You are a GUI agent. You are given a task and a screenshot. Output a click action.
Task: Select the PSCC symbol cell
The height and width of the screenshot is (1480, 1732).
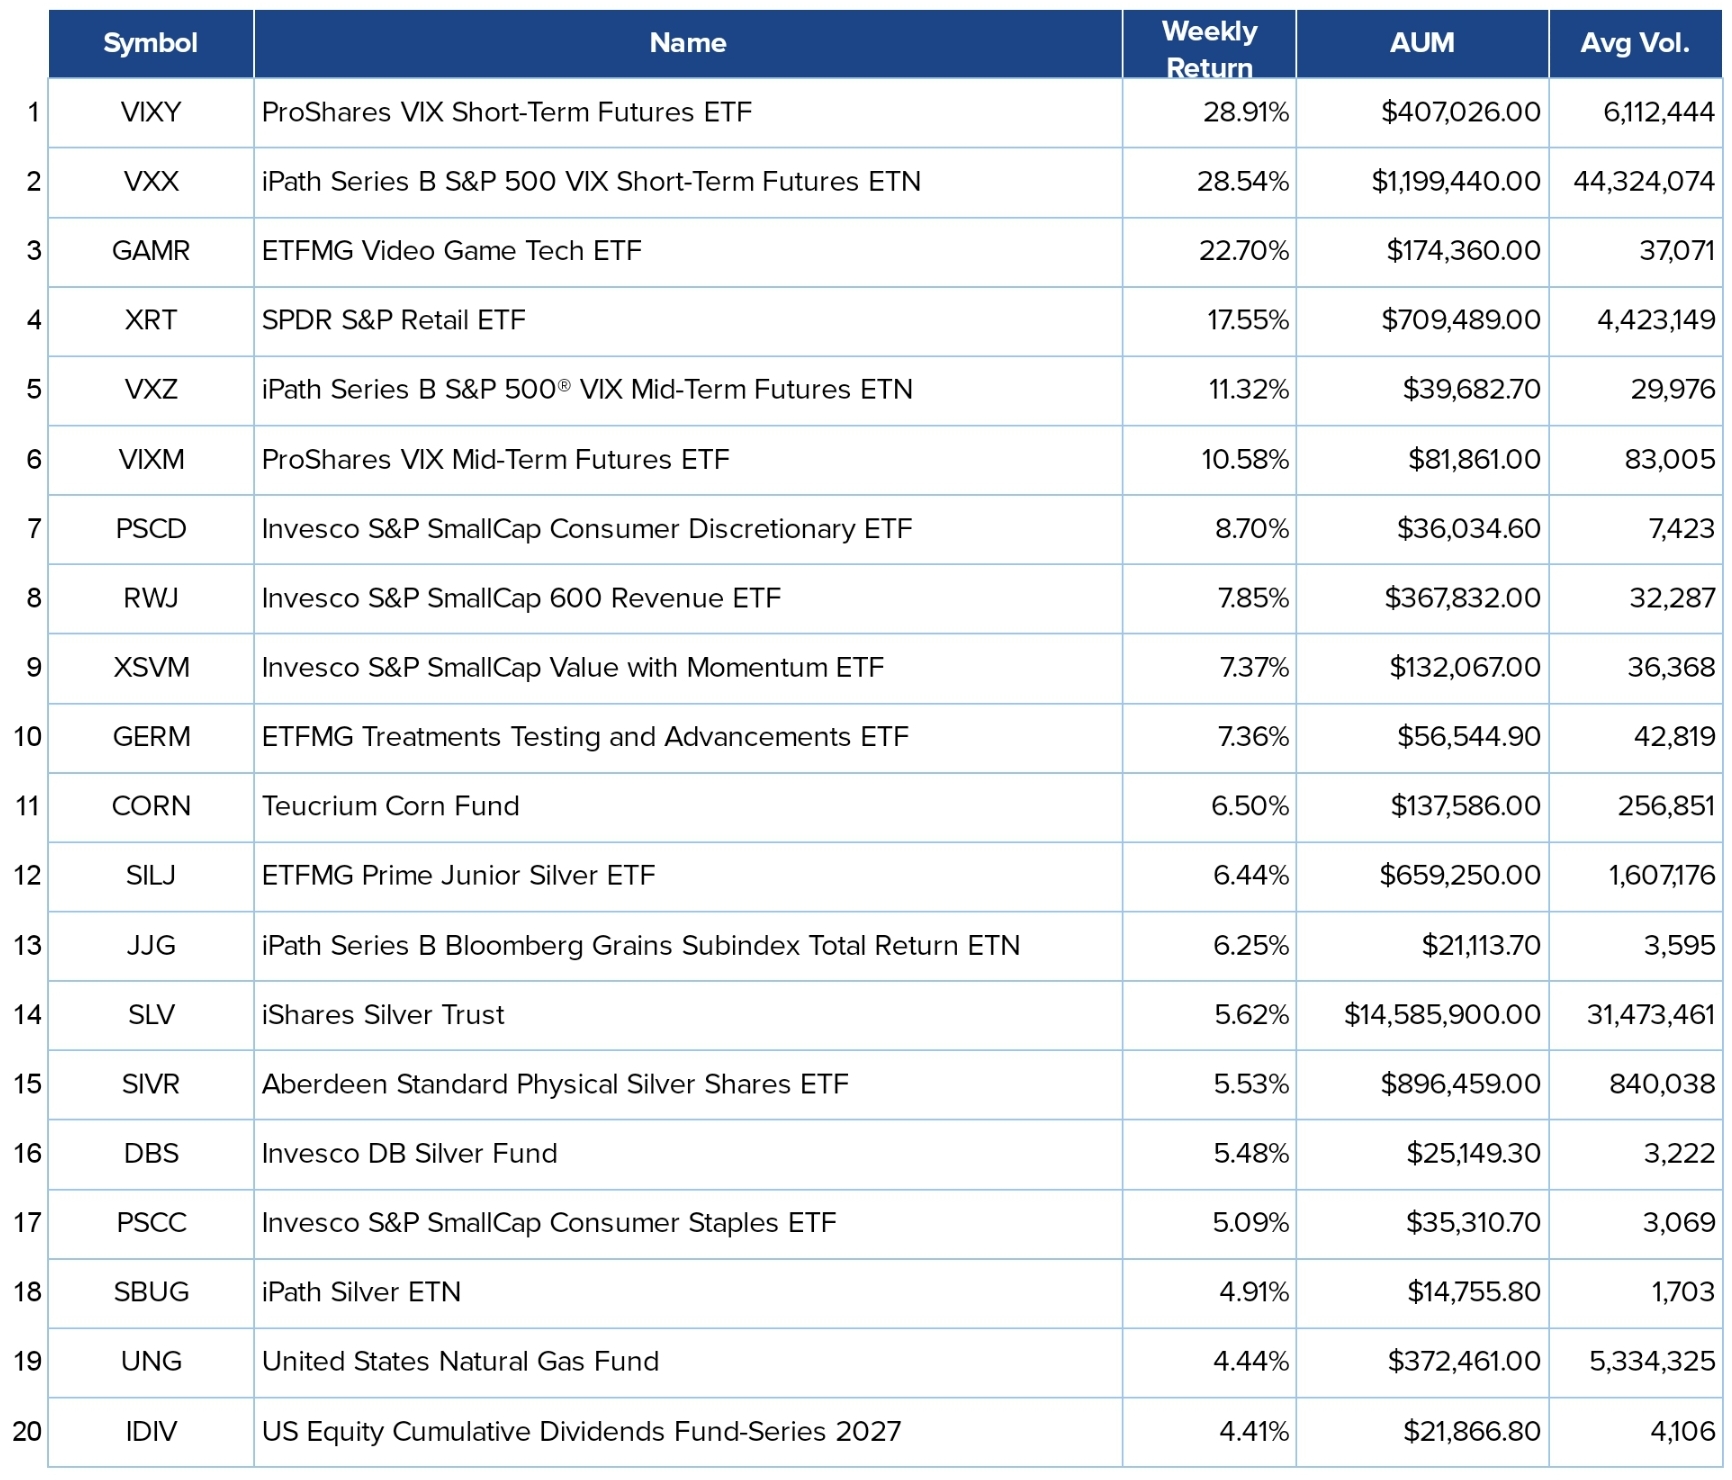tap(151, 1222)
